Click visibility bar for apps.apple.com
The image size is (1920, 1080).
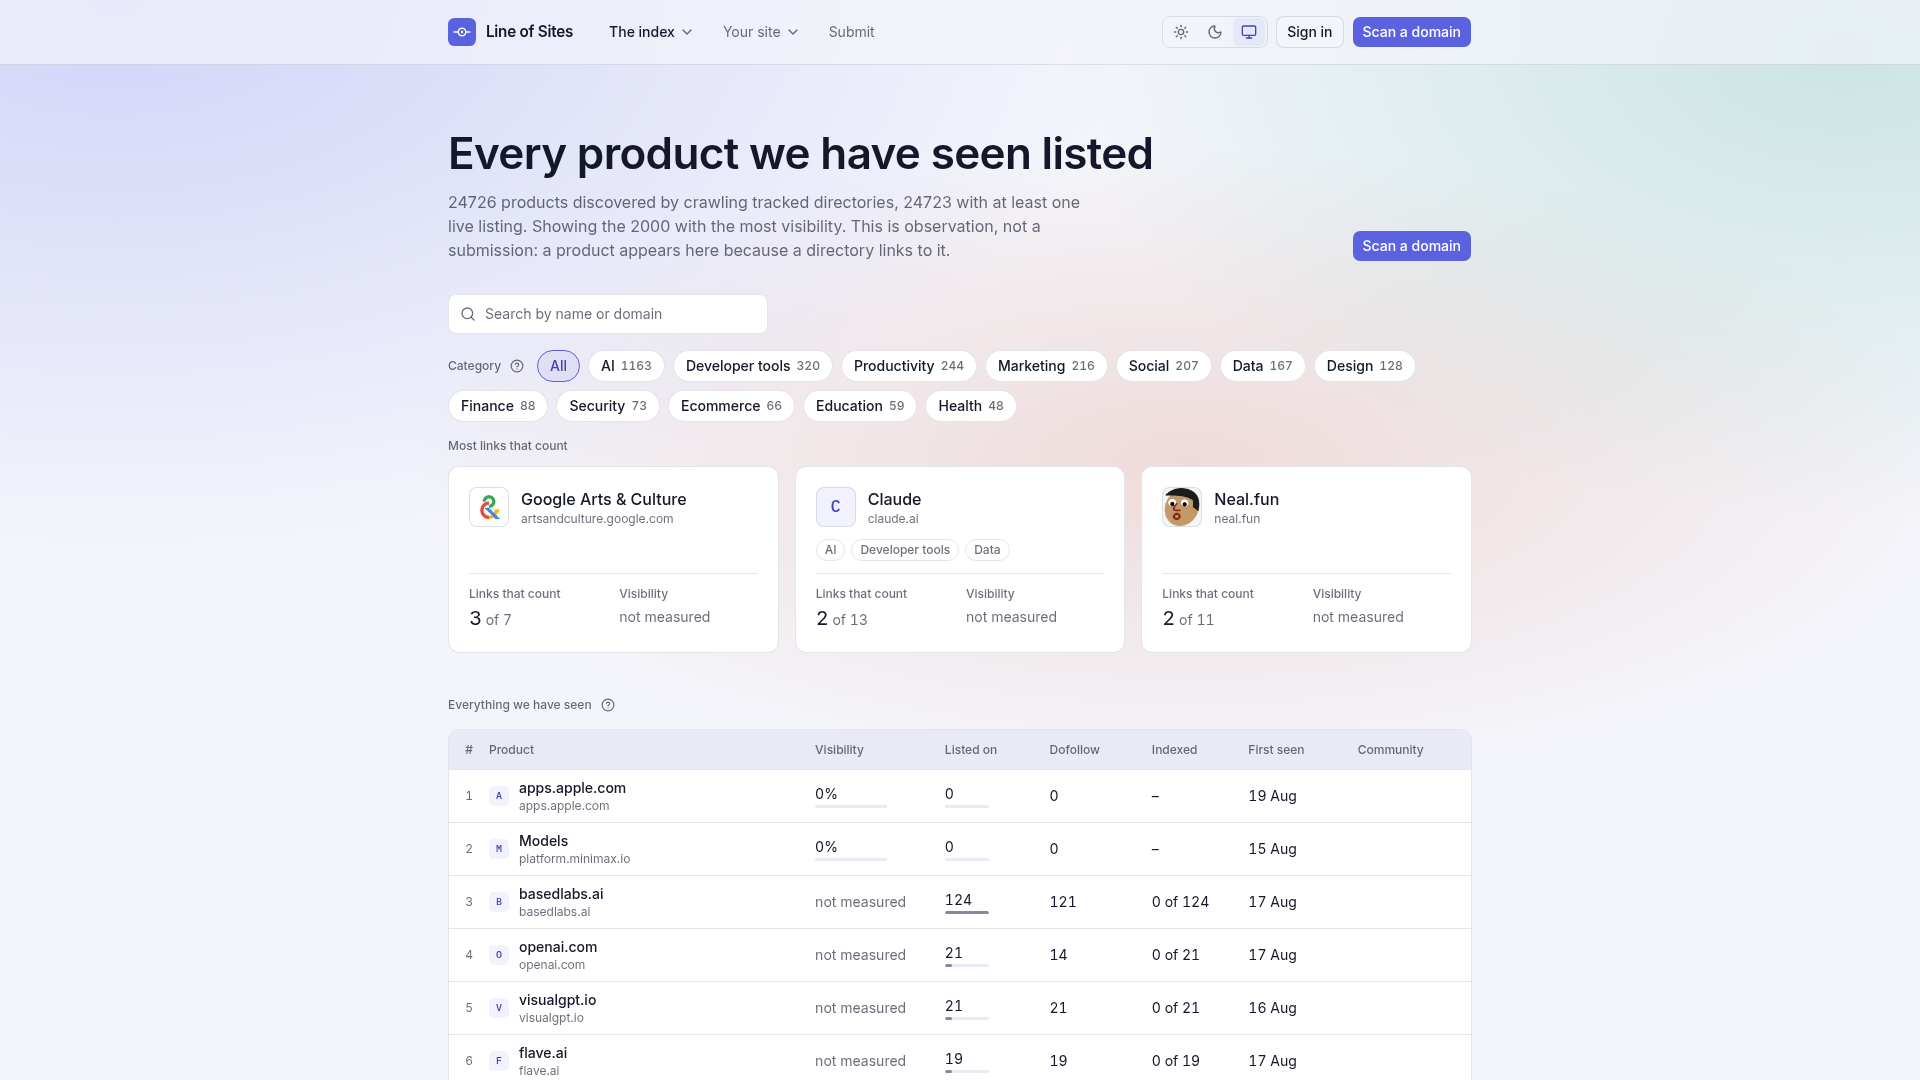pyautogui.click(x=851, y=806)
